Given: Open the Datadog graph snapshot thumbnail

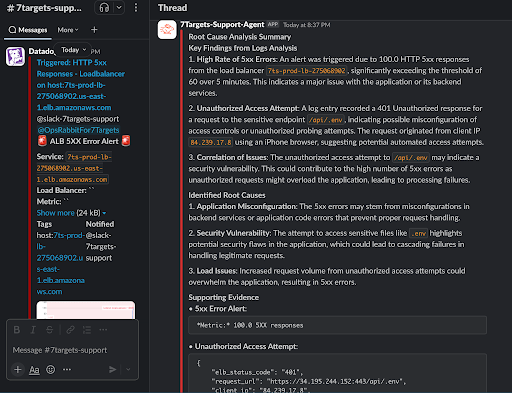Looking at the screenshot, I should point(86,310).
